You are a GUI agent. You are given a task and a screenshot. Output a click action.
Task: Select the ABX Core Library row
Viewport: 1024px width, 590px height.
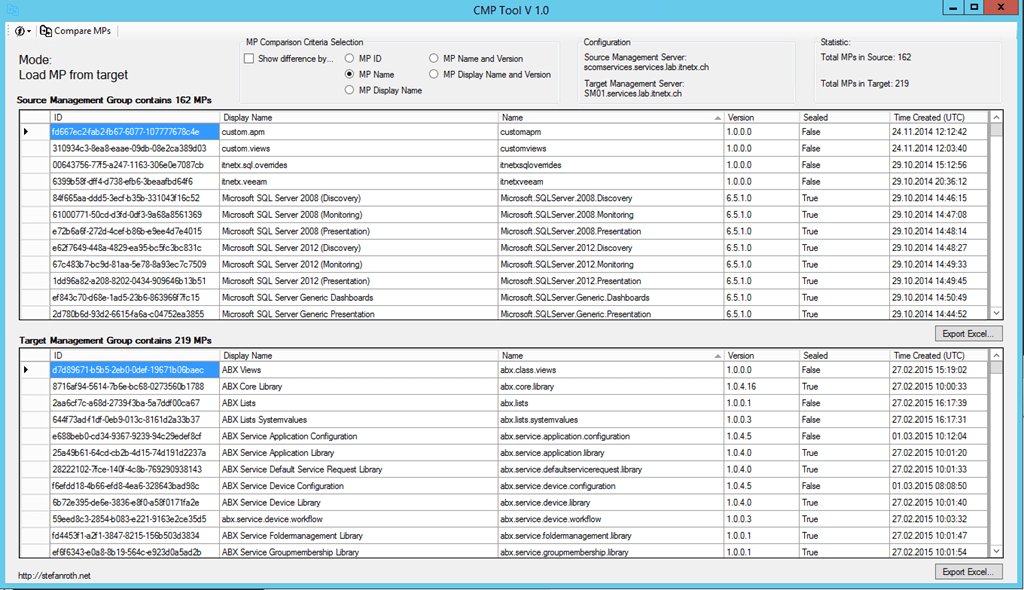(300, 386)
